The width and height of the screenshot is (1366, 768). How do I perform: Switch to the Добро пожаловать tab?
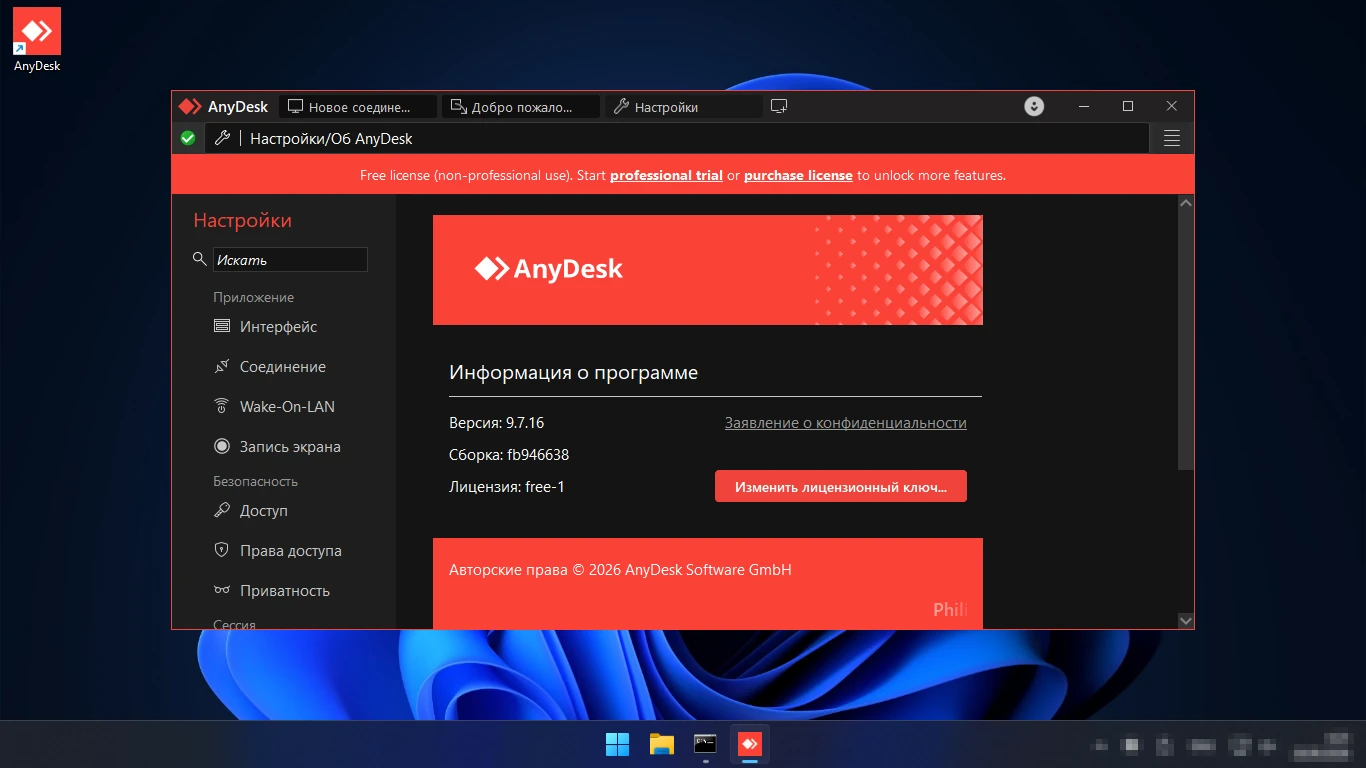click(x=521, y=107)
